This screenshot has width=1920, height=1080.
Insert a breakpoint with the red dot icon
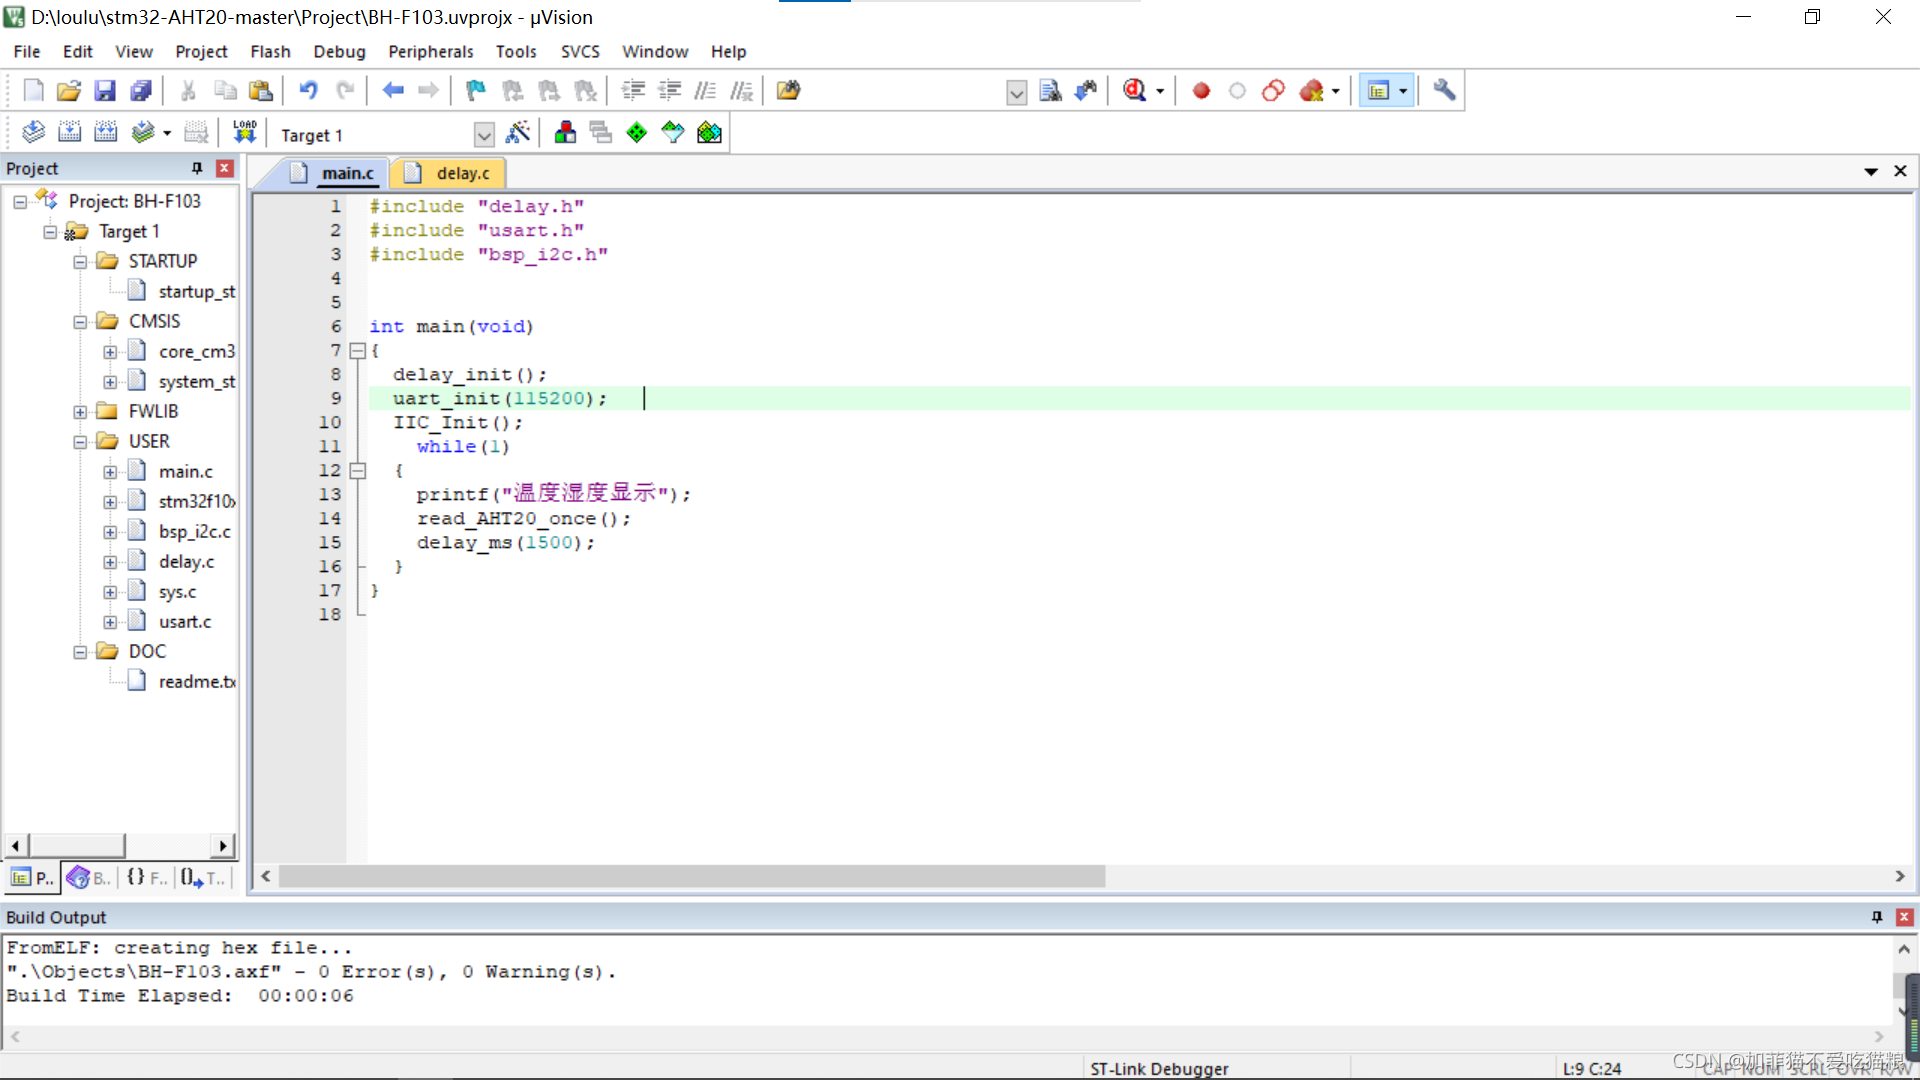pos(1201,91)
